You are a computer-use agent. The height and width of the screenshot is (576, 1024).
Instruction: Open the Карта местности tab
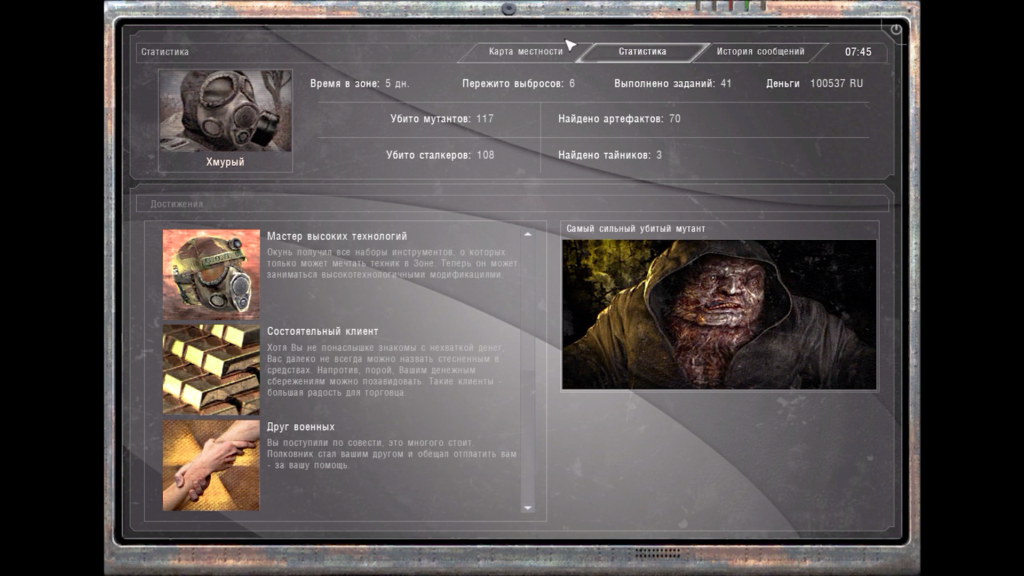(x=525, y=52)
